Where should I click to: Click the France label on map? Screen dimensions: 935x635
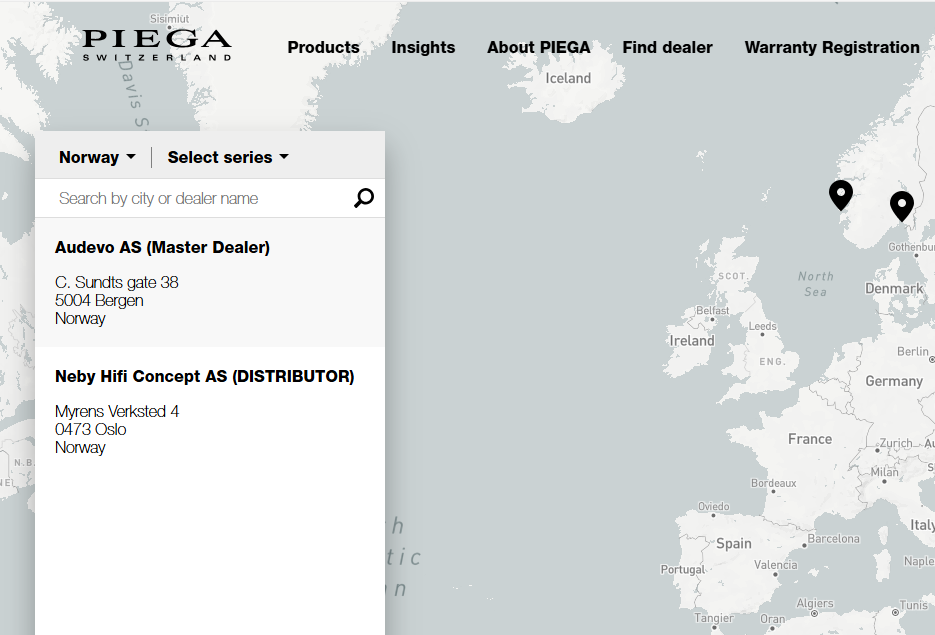pyautogui.click(x=809, y=438)
